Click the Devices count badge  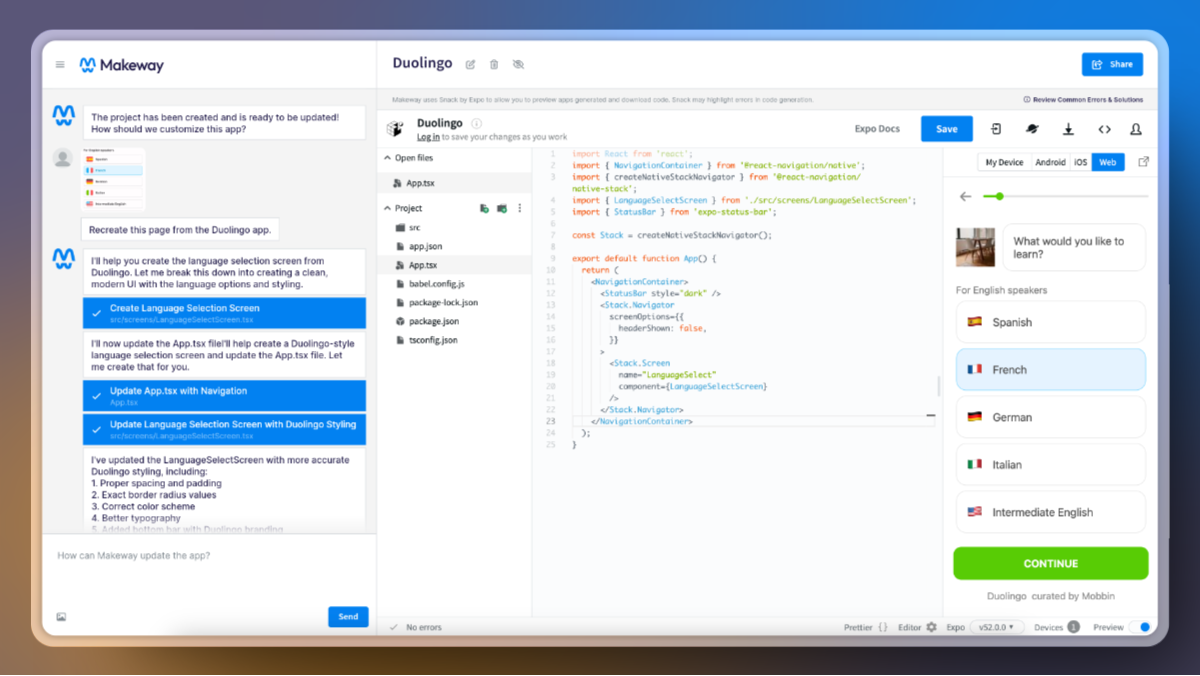(x=1073, y=627)
